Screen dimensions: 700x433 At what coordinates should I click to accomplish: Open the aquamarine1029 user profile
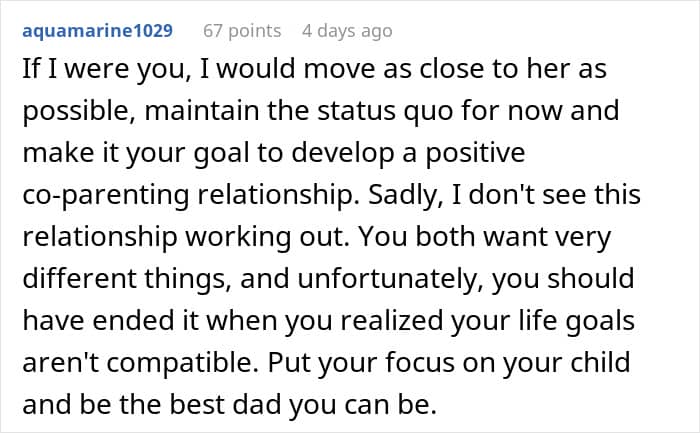[x=97, y=31]
